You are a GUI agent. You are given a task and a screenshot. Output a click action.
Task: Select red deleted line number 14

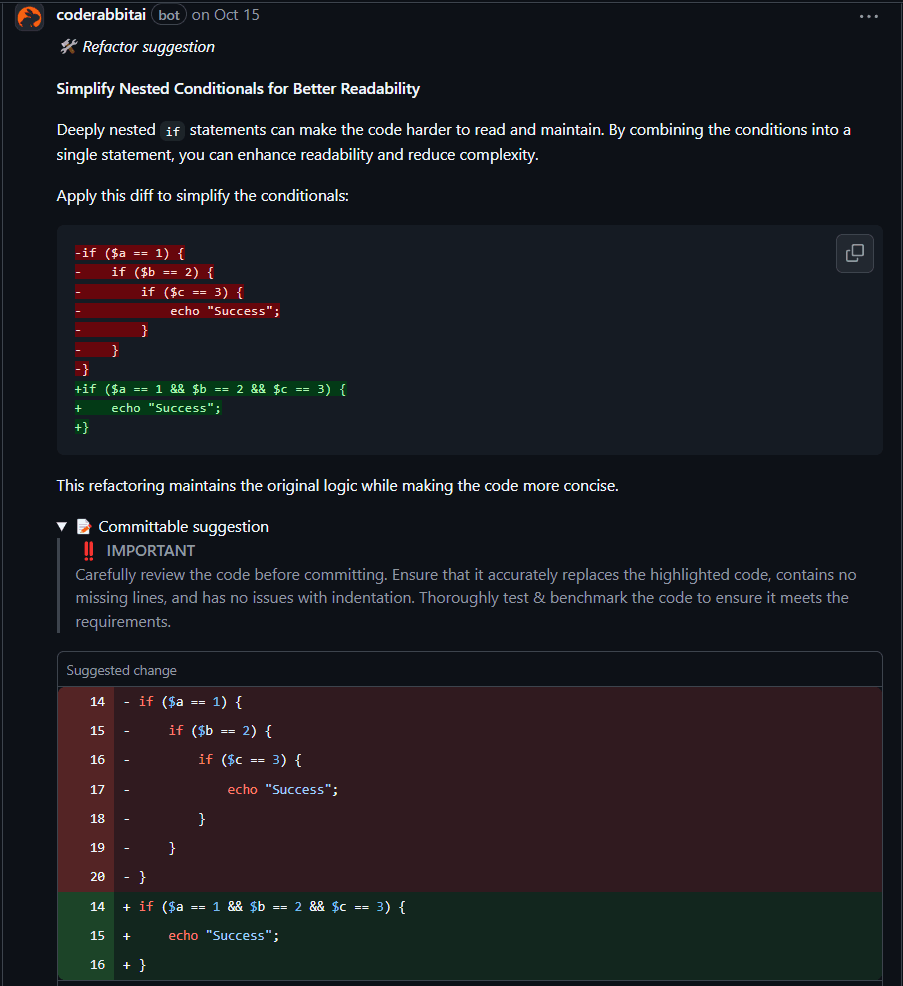point(97,702)
